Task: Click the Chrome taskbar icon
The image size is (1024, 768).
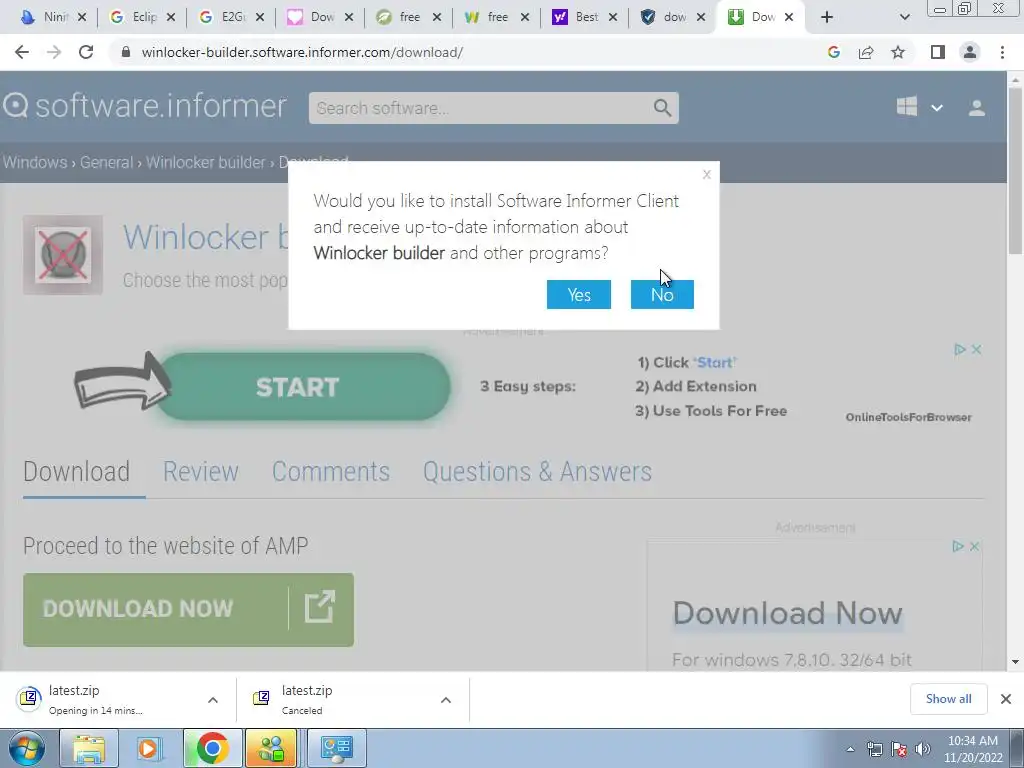Action: coord(212,748)
